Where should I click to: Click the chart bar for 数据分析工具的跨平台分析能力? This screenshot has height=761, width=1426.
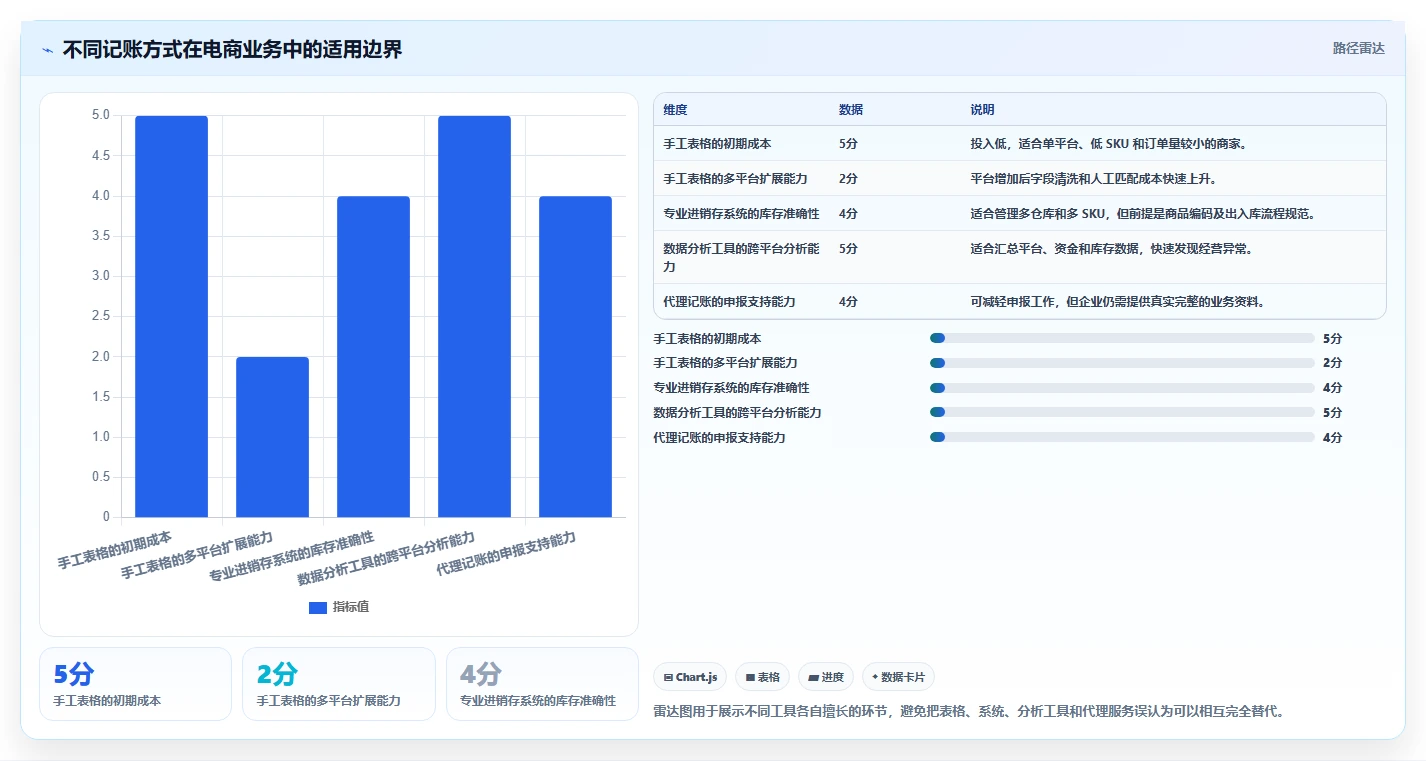pyautogui.click(x=474, y=316)
